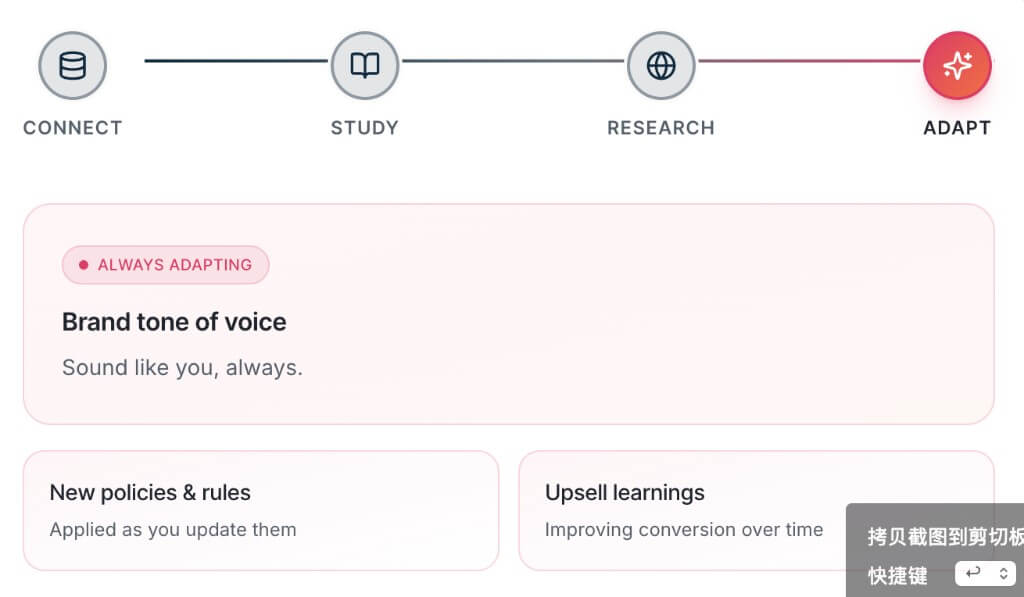Image resolution: width=1024 pixels, height=597 pixels.
Task: Click the progress line between Connect and Study
Action: 236,61
